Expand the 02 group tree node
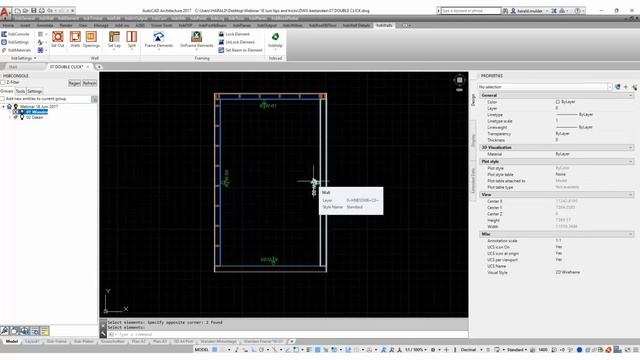The image size is (640, 360). point(10,117)
